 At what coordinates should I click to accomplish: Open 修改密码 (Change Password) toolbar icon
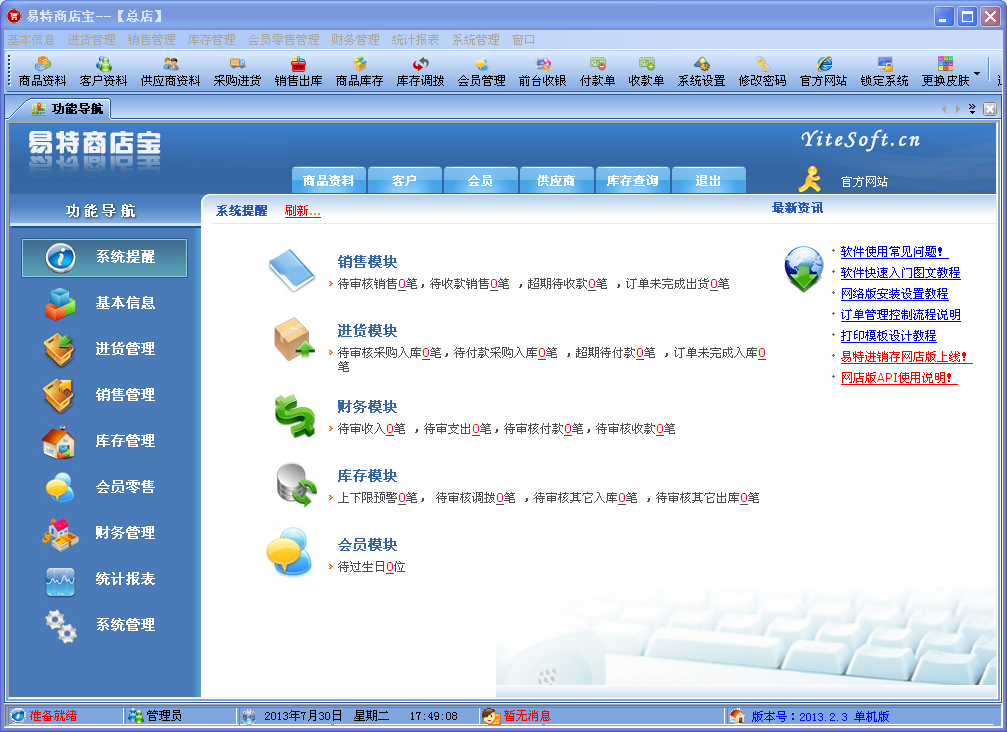pyautogui.click(x=764, y=70)
